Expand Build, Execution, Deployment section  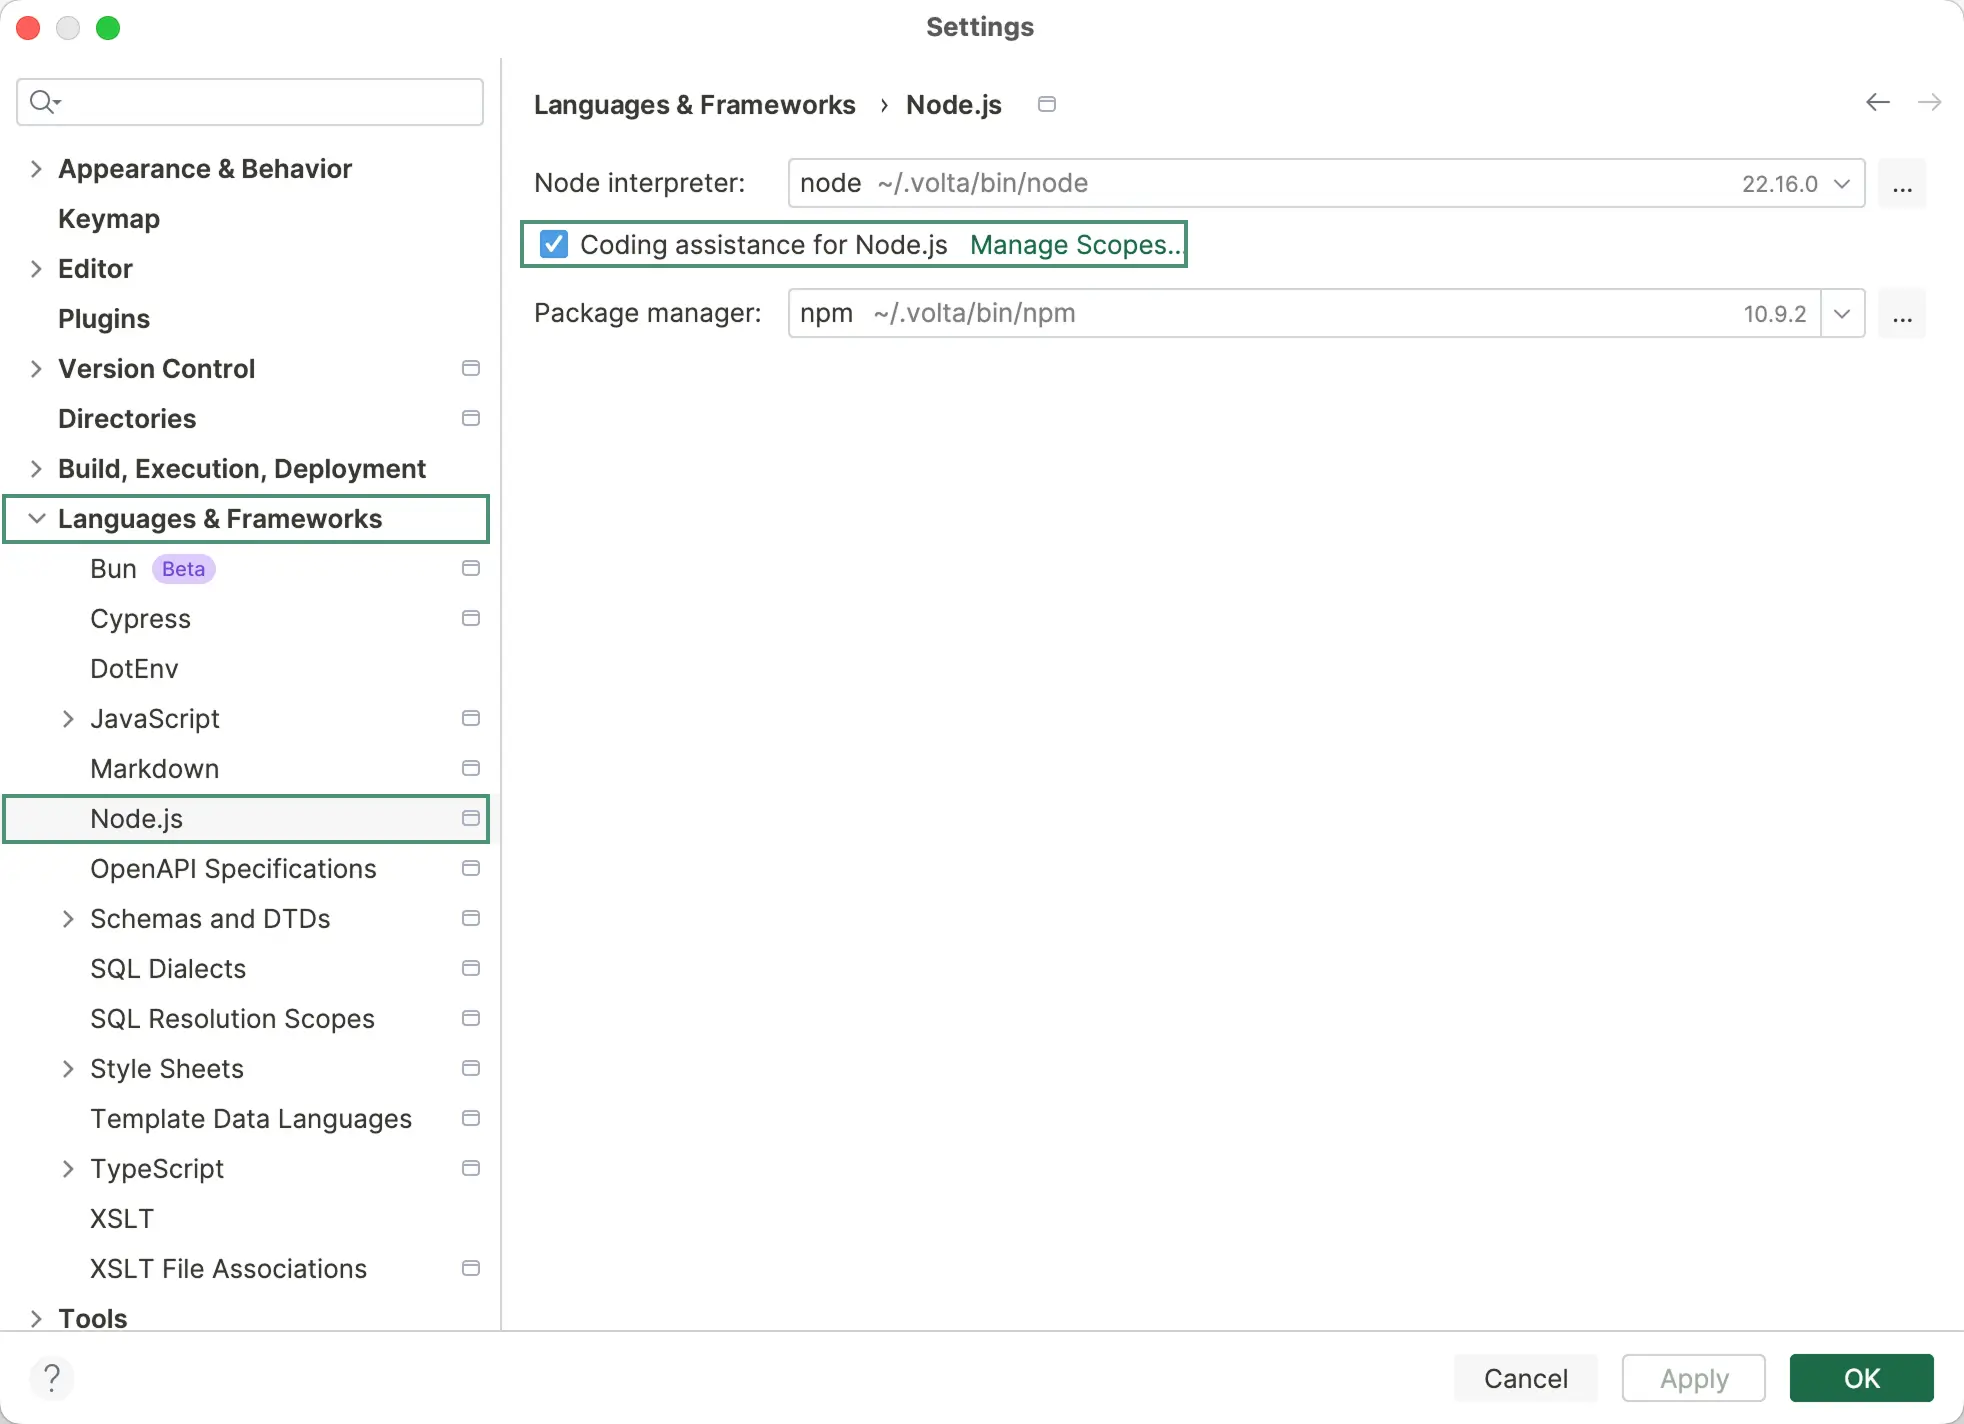[36, 469]
